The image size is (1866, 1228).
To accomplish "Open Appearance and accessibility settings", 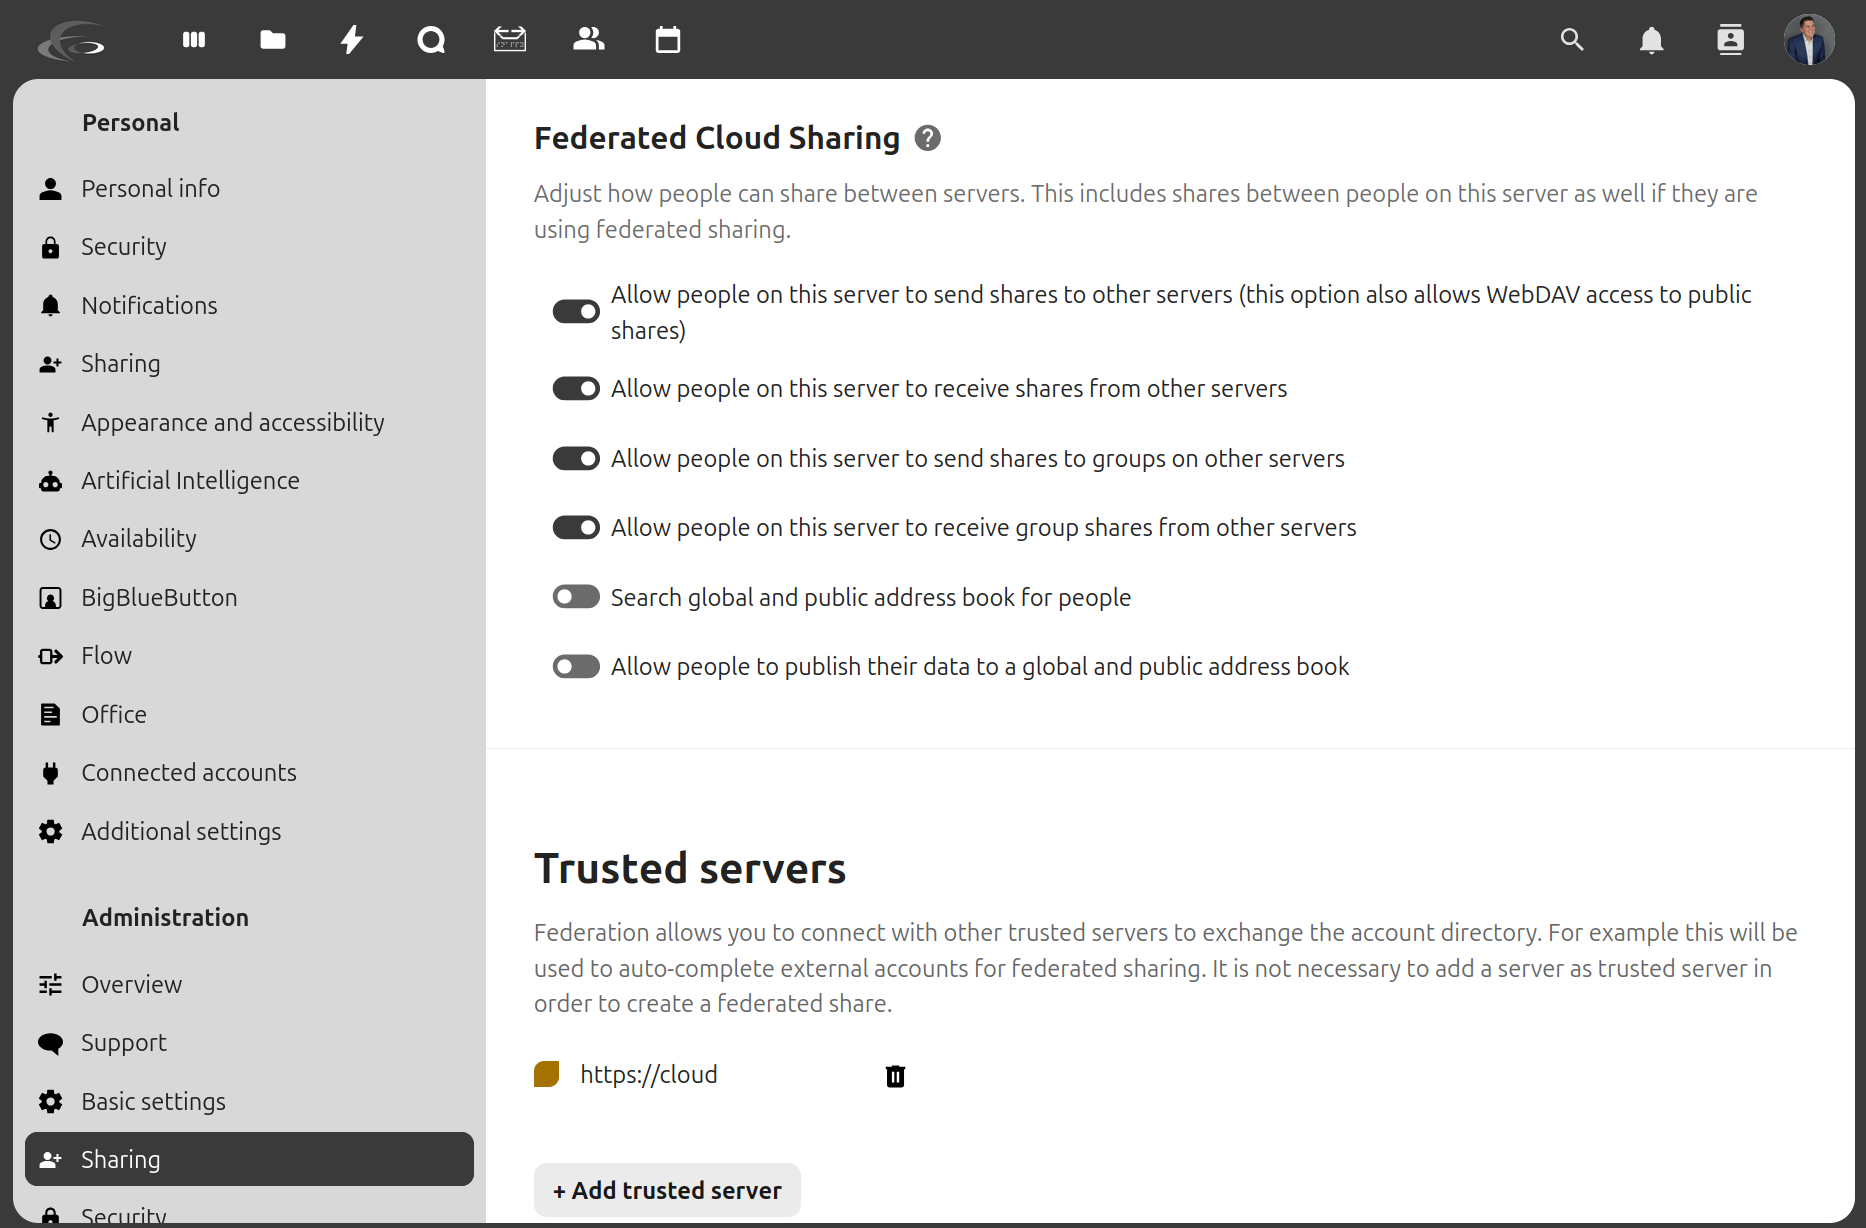I will pos(249,422).
